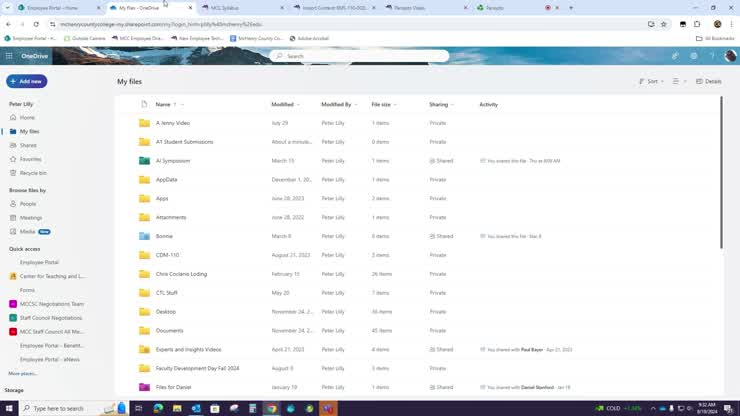The width and height of the screenshot is (740, 416).
Task: Open the File size column dropdown
Action: point(384,104)
